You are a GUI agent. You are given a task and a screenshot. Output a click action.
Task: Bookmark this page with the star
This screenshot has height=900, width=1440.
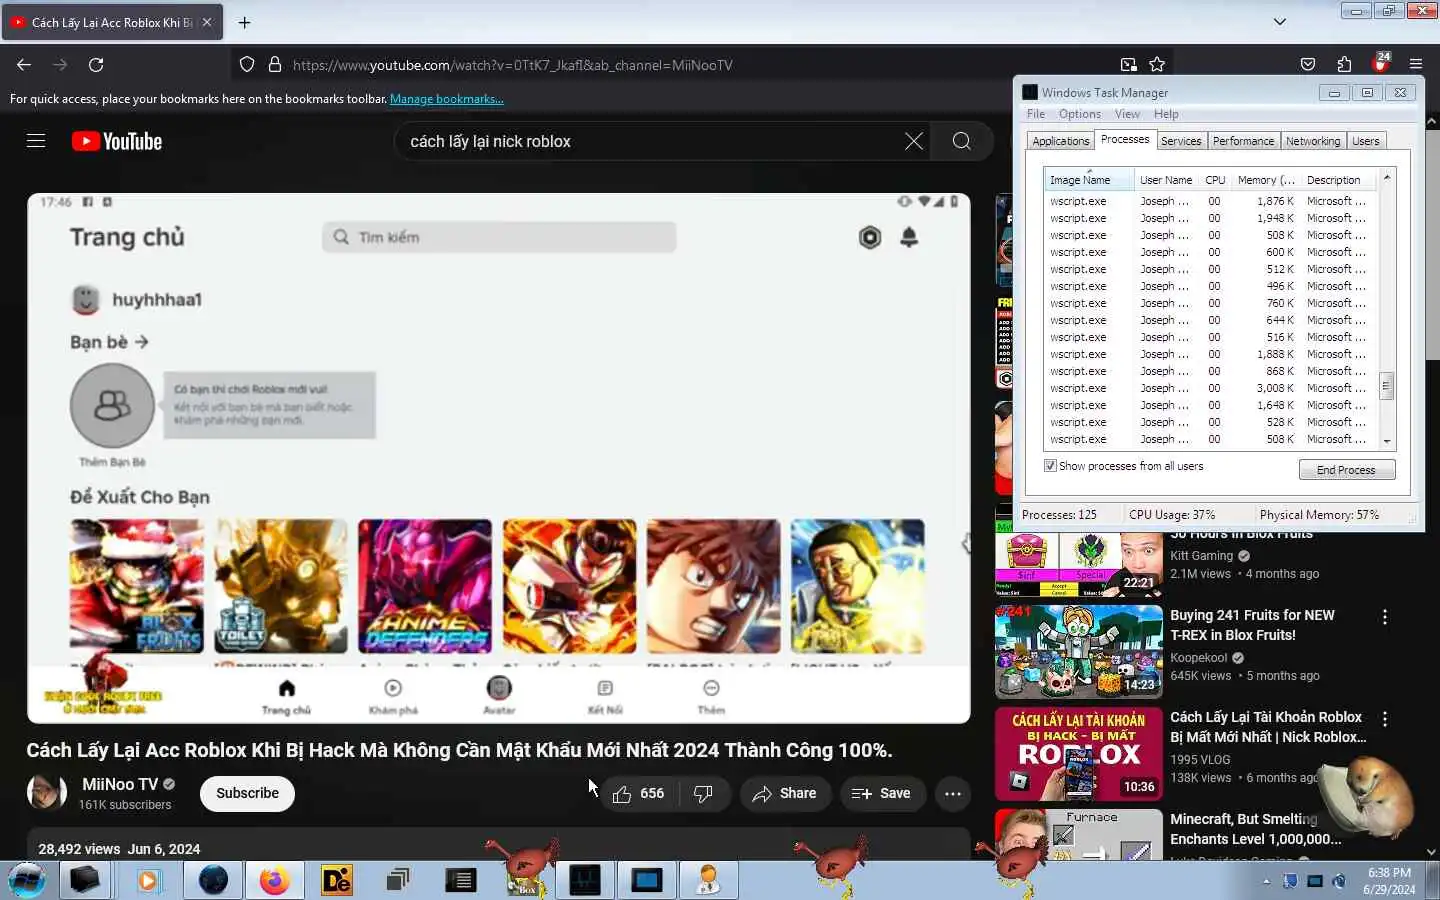coord(1157,65)
